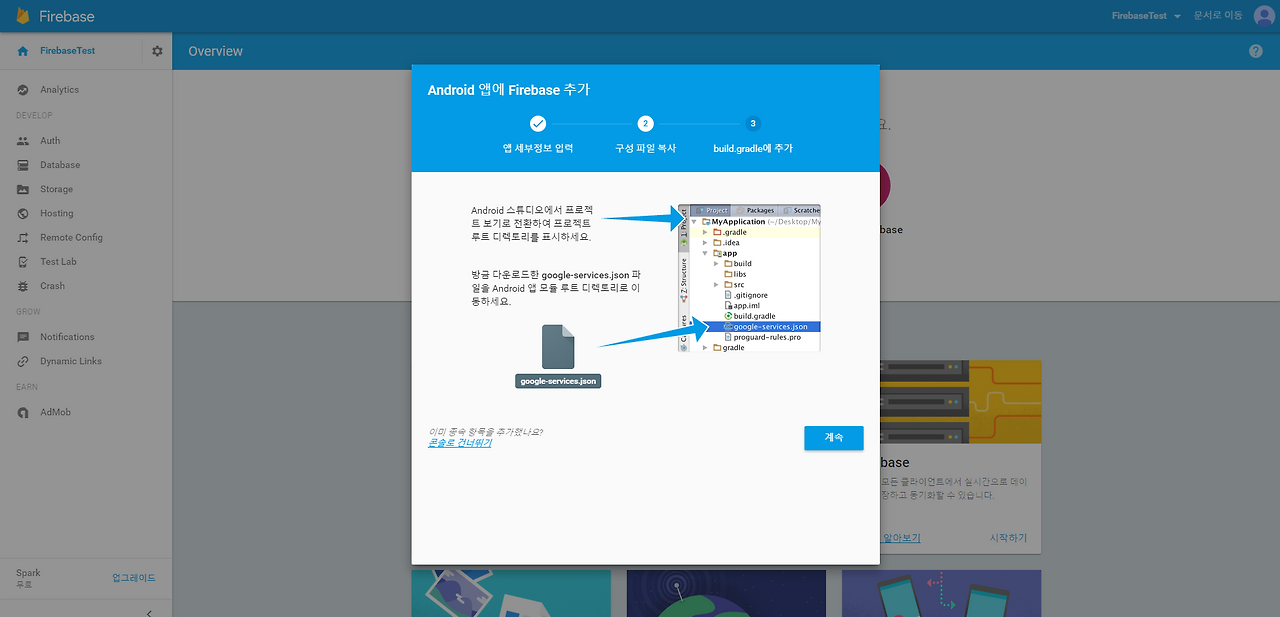Click step 2 circle 구성 파일 복사
1280x617 pixels.
pos(645,124)
